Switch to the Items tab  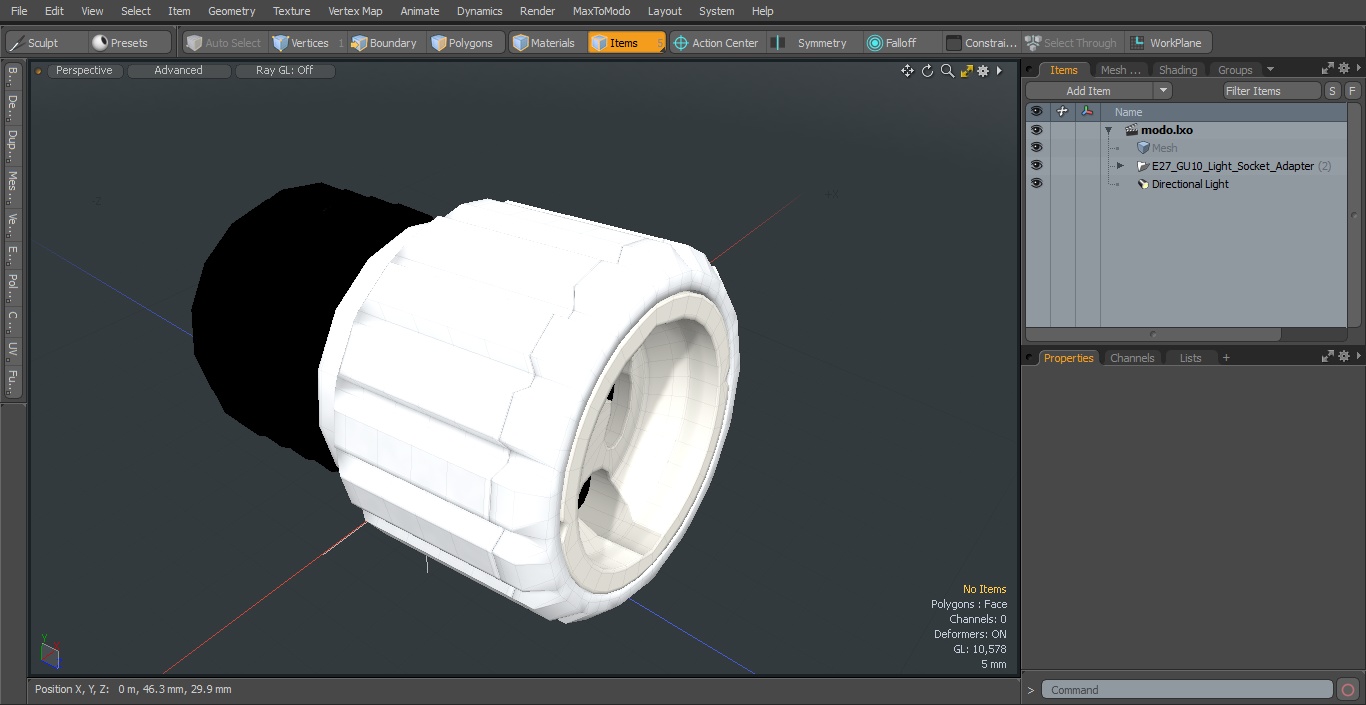pos(1064,70)
